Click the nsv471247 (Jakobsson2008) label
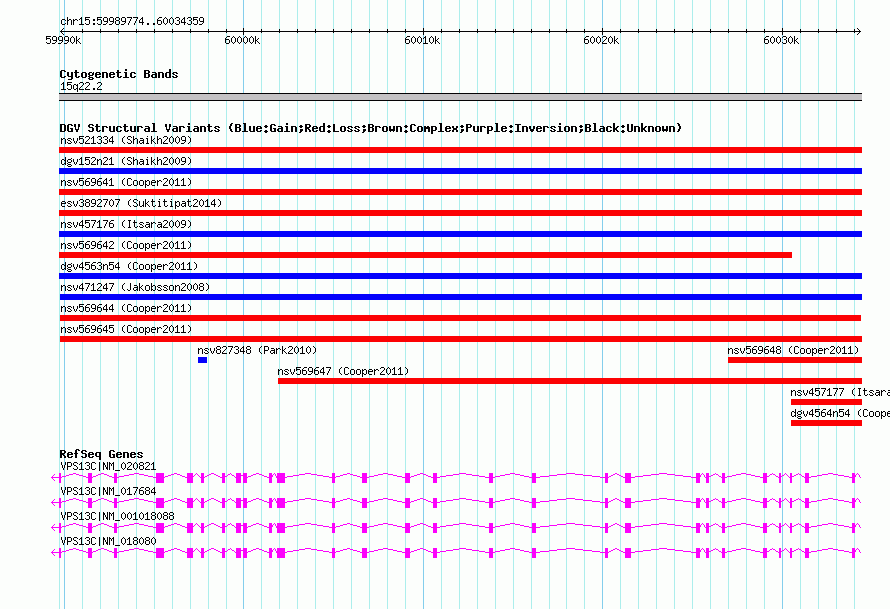 [x=135, y=287]
